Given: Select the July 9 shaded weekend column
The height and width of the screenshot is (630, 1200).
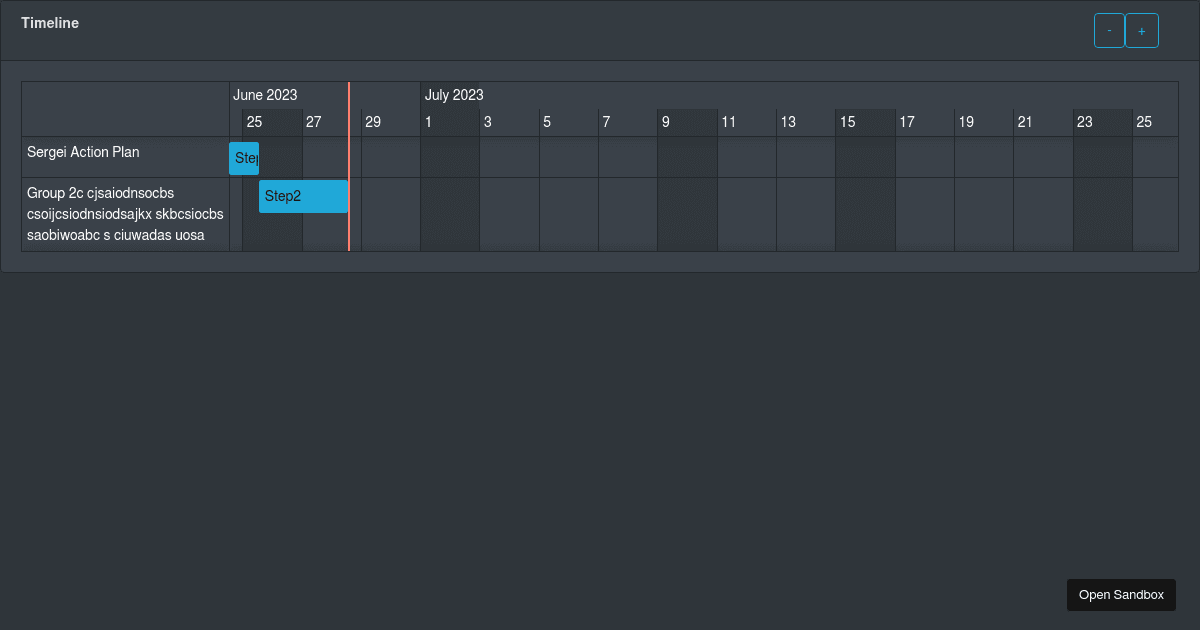Looking at the screenshot, I should tap(686, 121).
